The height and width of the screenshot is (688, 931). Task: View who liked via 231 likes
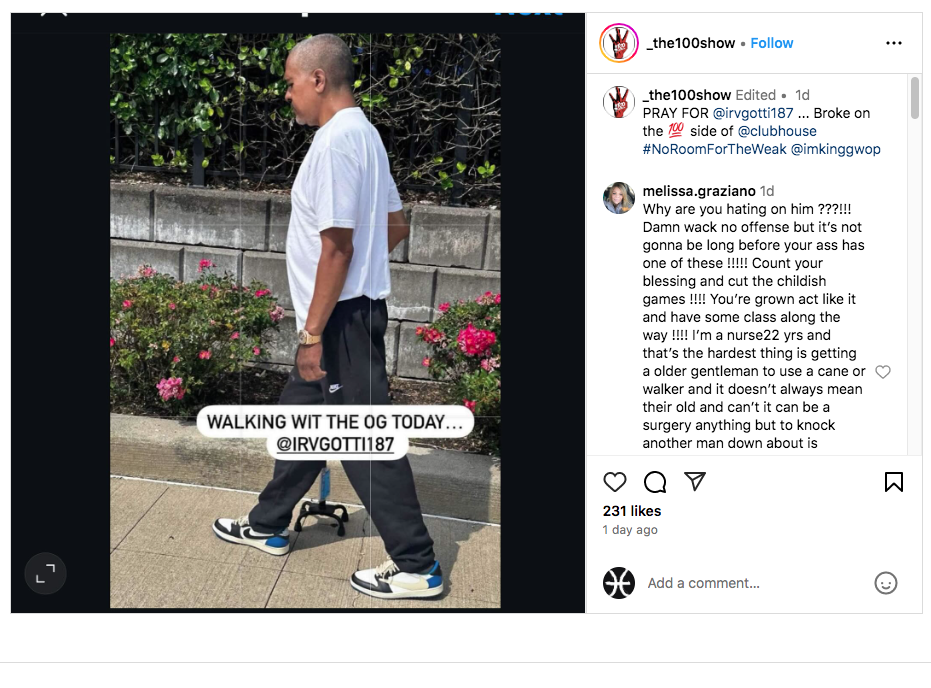pos(632,511)
